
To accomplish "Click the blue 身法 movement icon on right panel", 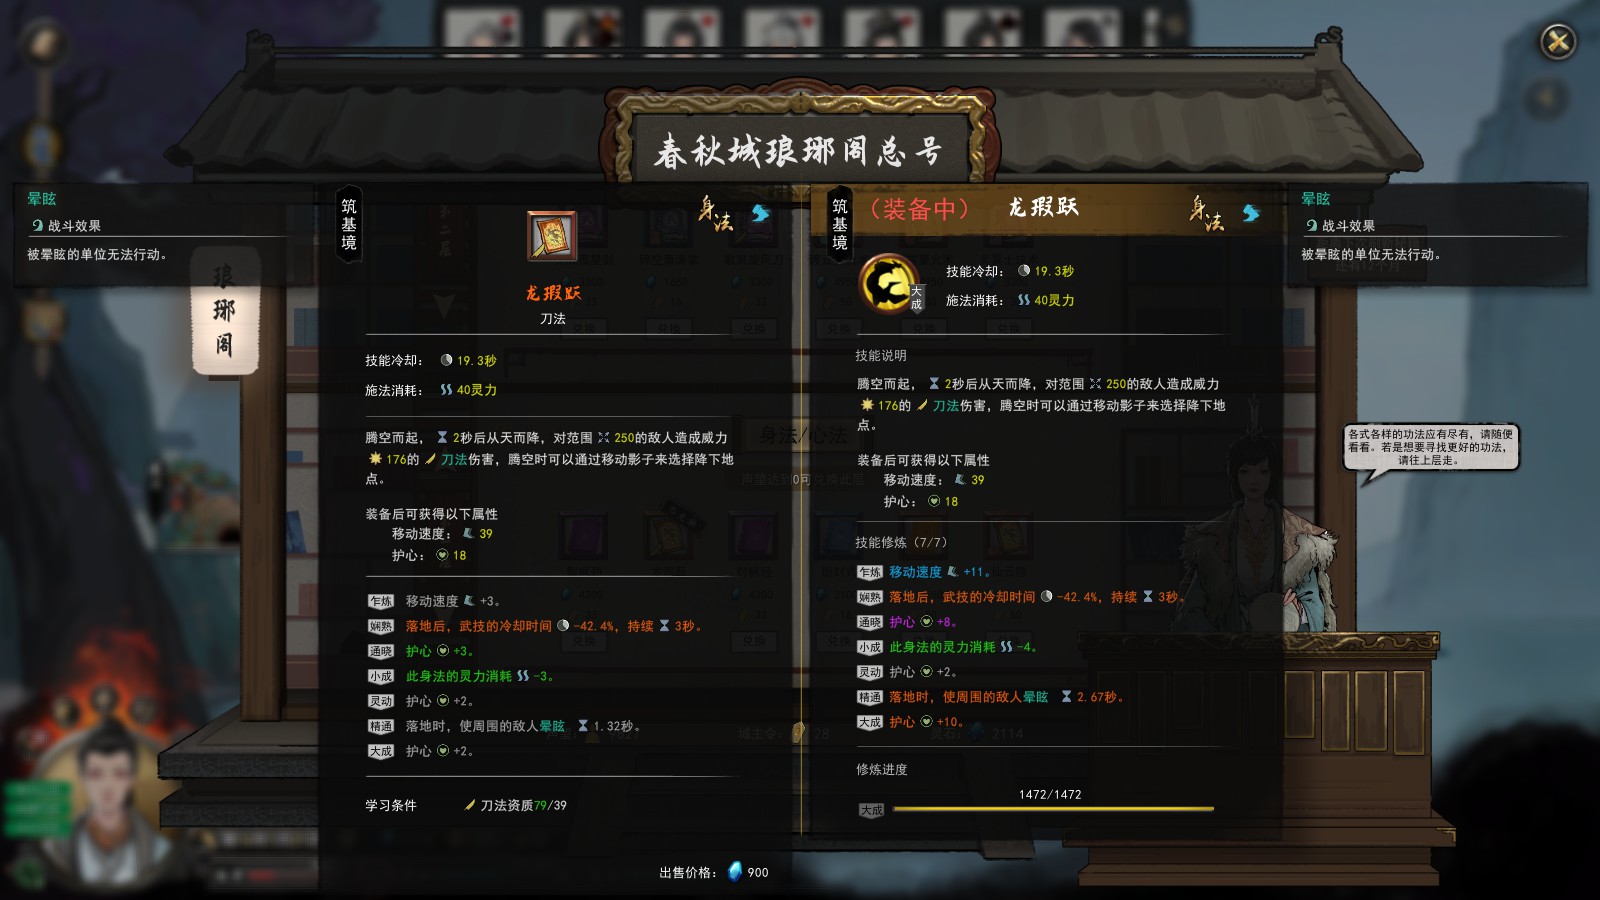I will [1251, 212].
